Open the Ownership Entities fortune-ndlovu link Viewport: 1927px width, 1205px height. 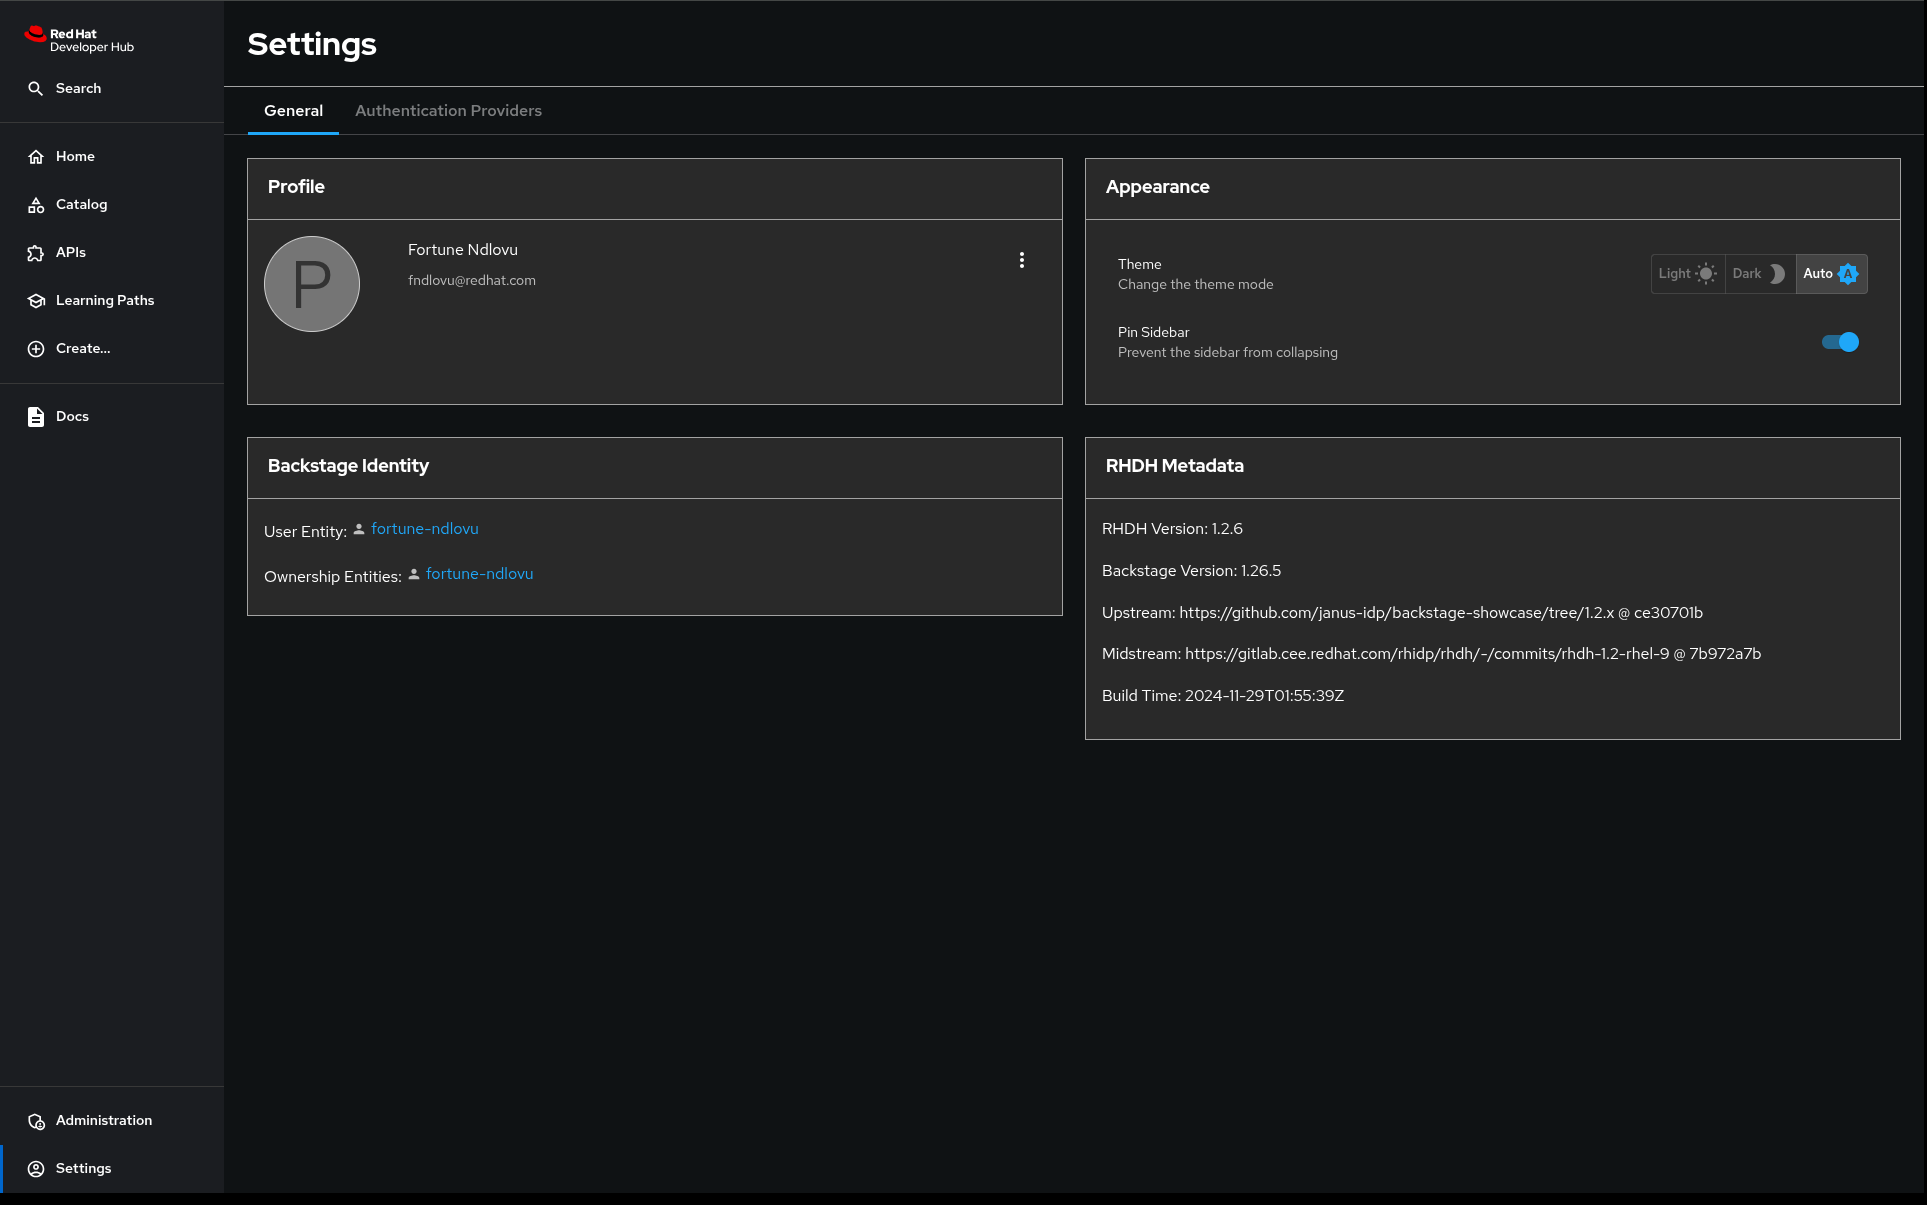(479, 574)
